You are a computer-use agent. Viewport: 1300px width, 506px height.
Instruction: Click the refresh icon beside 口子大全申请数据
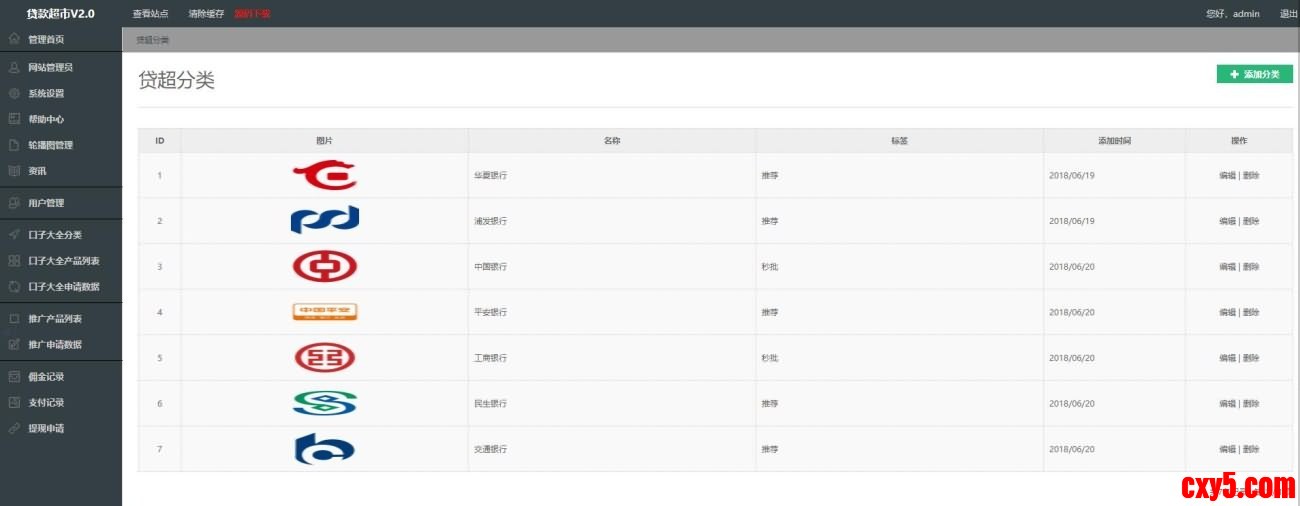14,287
